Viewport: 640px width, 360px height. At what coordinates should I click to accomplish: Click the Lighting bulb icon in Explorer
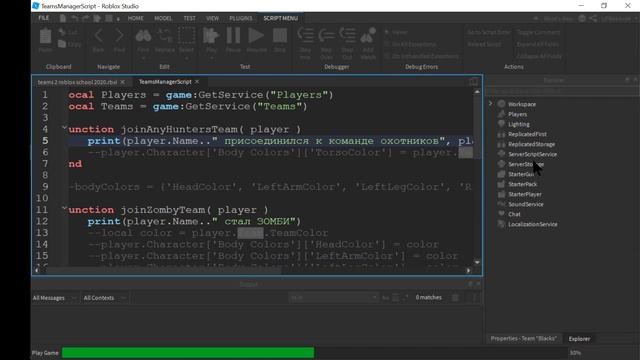502,124
